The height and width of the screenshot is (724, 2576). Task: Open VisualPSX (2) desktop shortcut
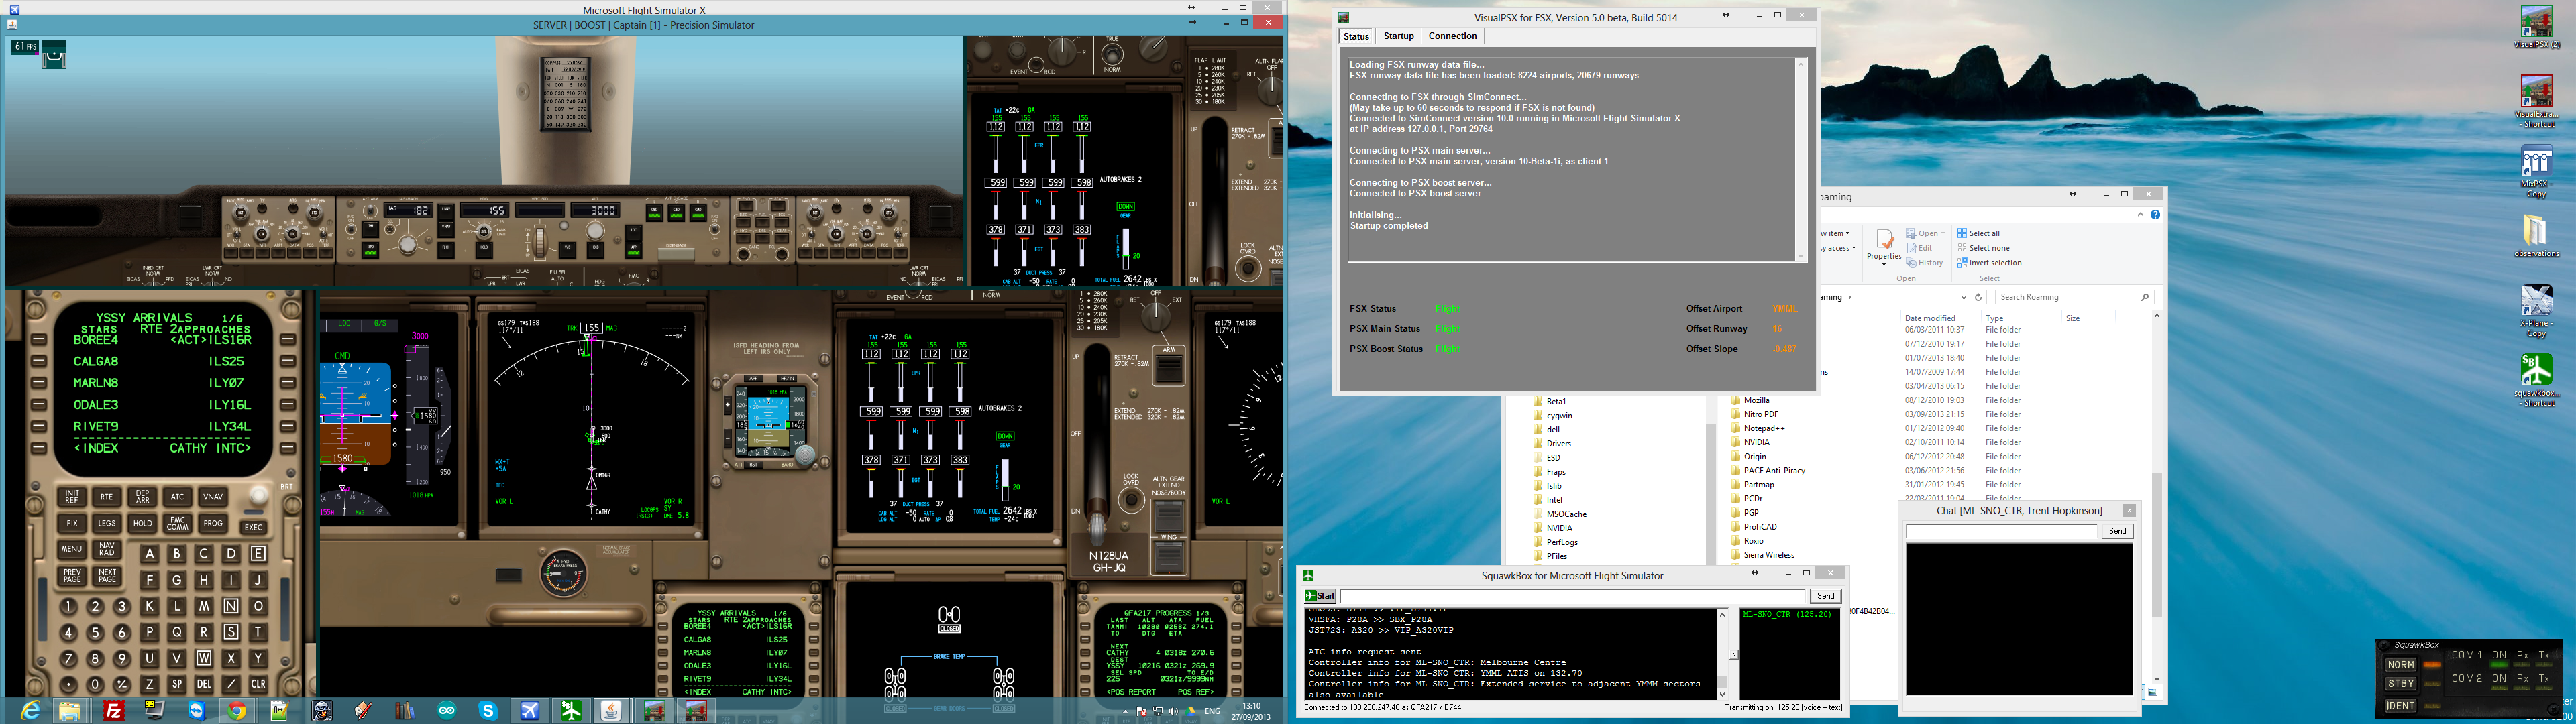click(x=2536, y=27)
